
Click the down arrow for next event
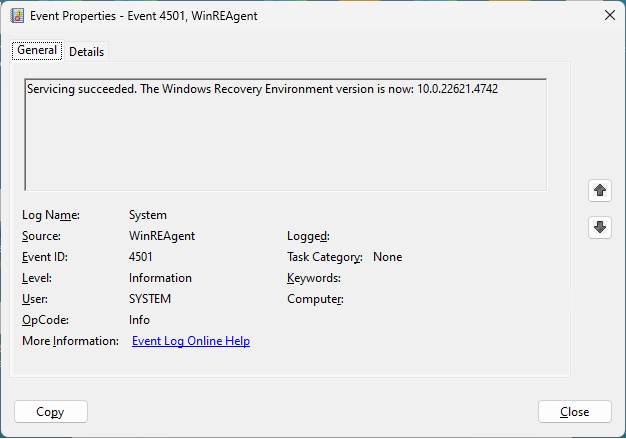(600, 227)
